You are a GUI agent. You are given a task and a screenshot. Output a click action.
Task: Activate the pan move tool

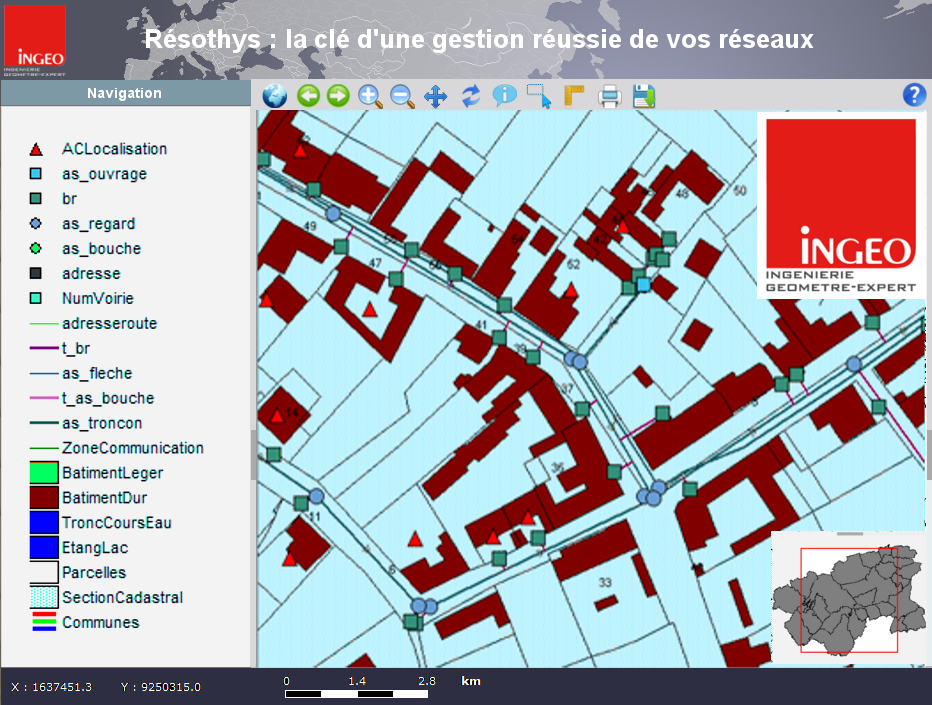pos(435,96)
